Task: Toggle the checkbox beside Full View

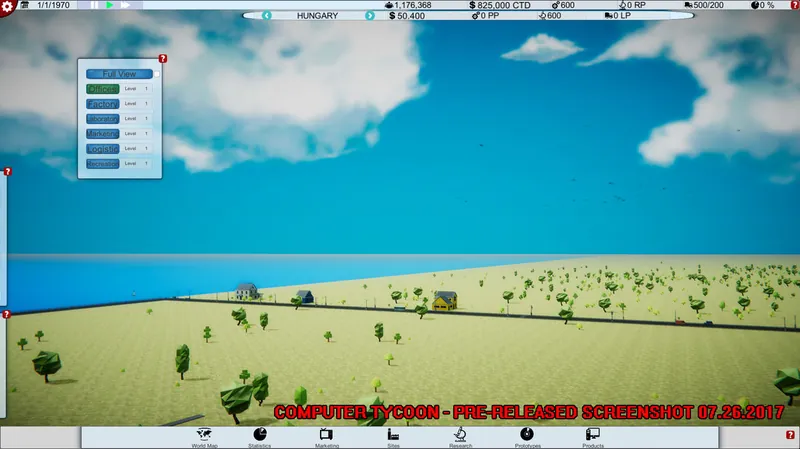Action: (x=157, y=74)
